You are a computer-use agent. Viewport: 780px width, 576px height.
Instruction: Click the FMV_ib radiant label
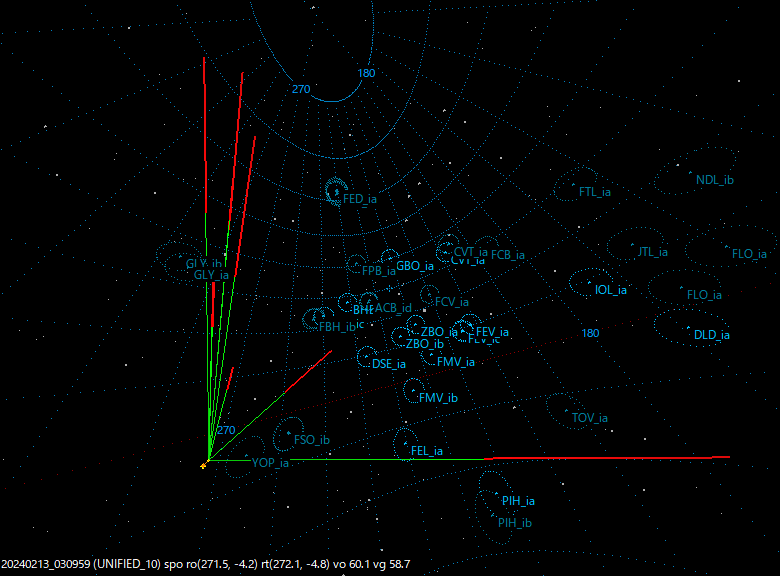(438, 398)
